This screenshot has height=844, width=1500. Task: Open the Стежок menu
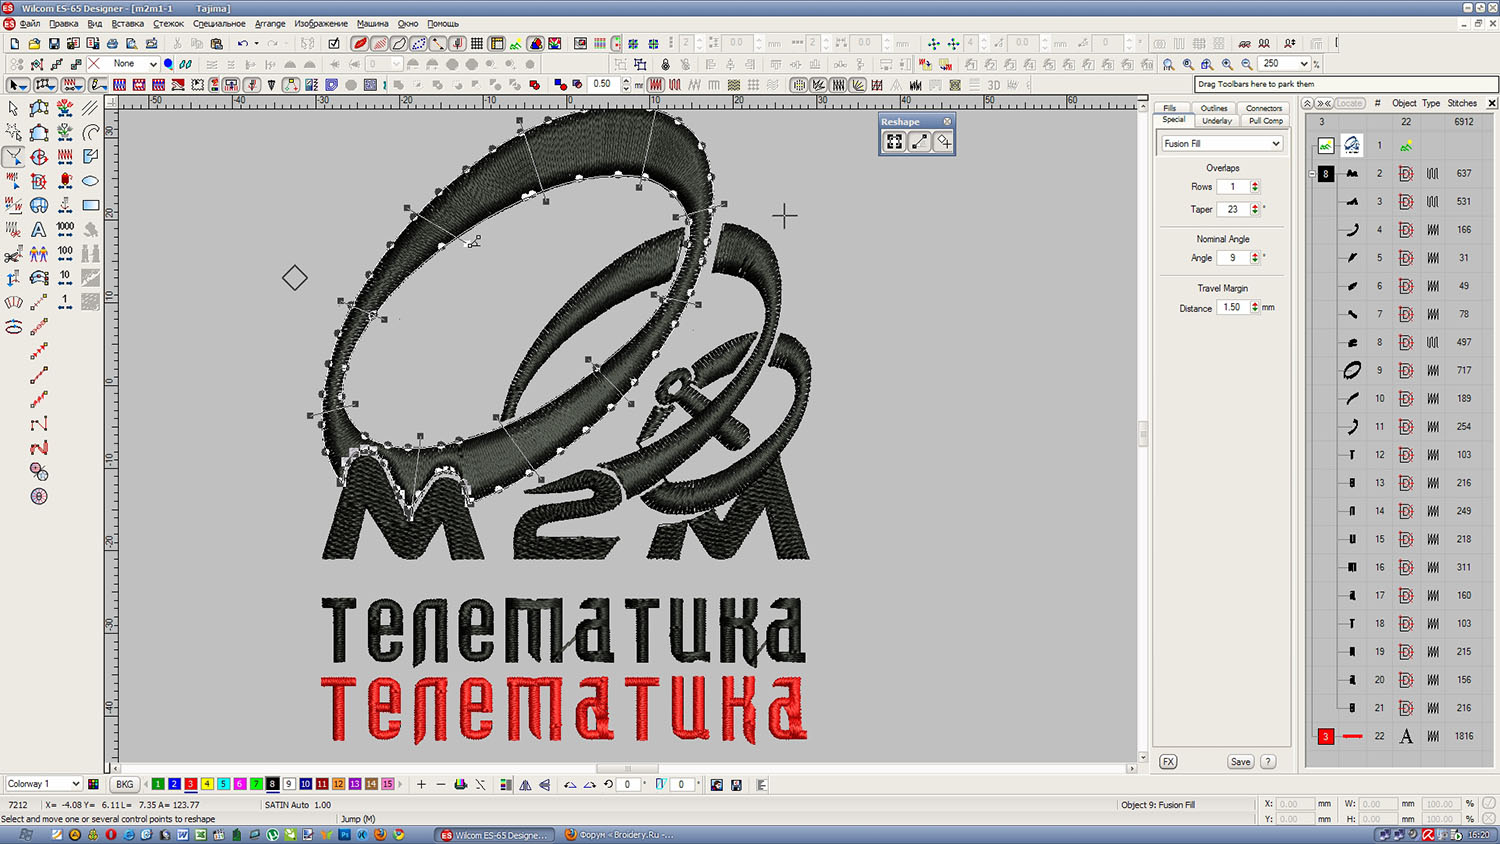pyautogui.click(x=168, y=23)
